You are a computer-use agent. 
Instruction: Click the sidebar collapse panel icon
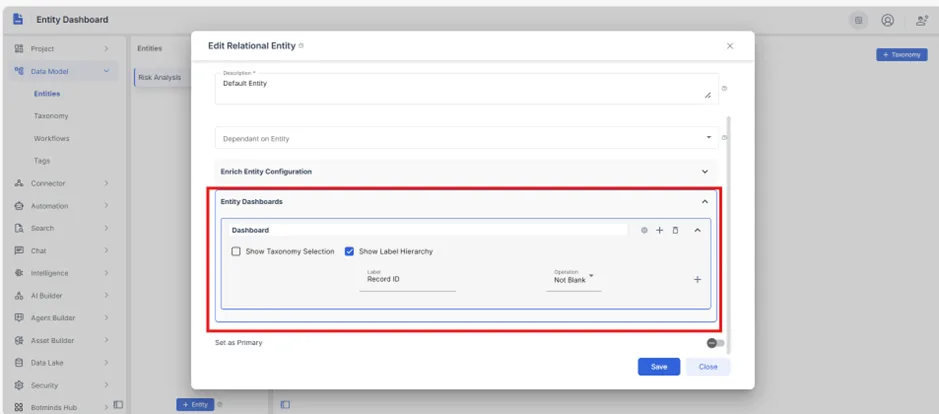pyautogui.click(x=118, y=405)
